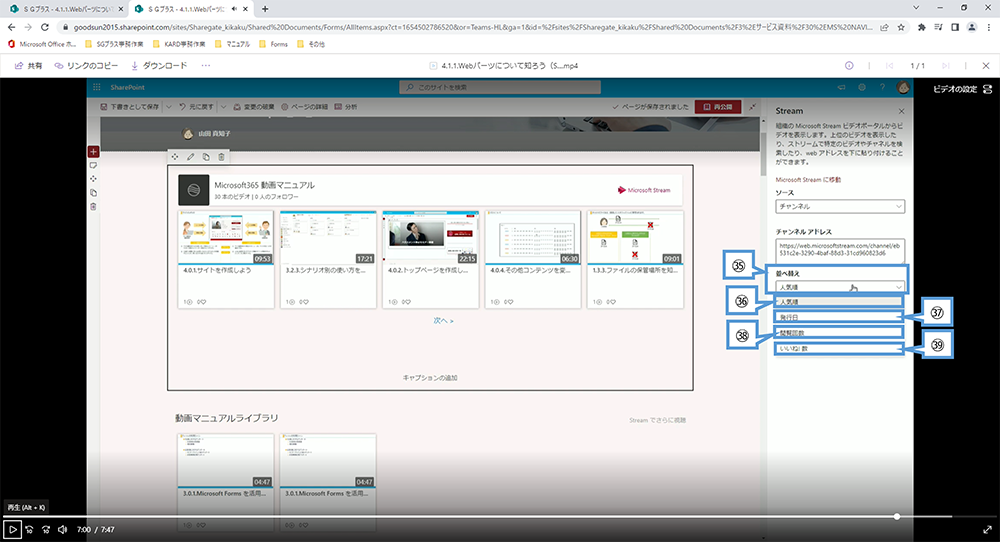The image size is (1000, 542).
Task: Click 共有 share button
Action: (29, 66)
